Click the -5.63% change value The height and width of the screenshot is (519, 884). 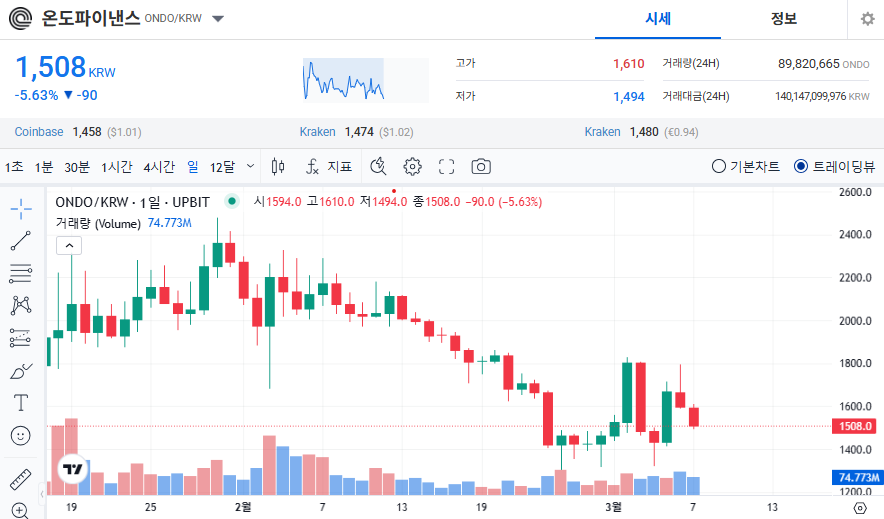[36, 95]
